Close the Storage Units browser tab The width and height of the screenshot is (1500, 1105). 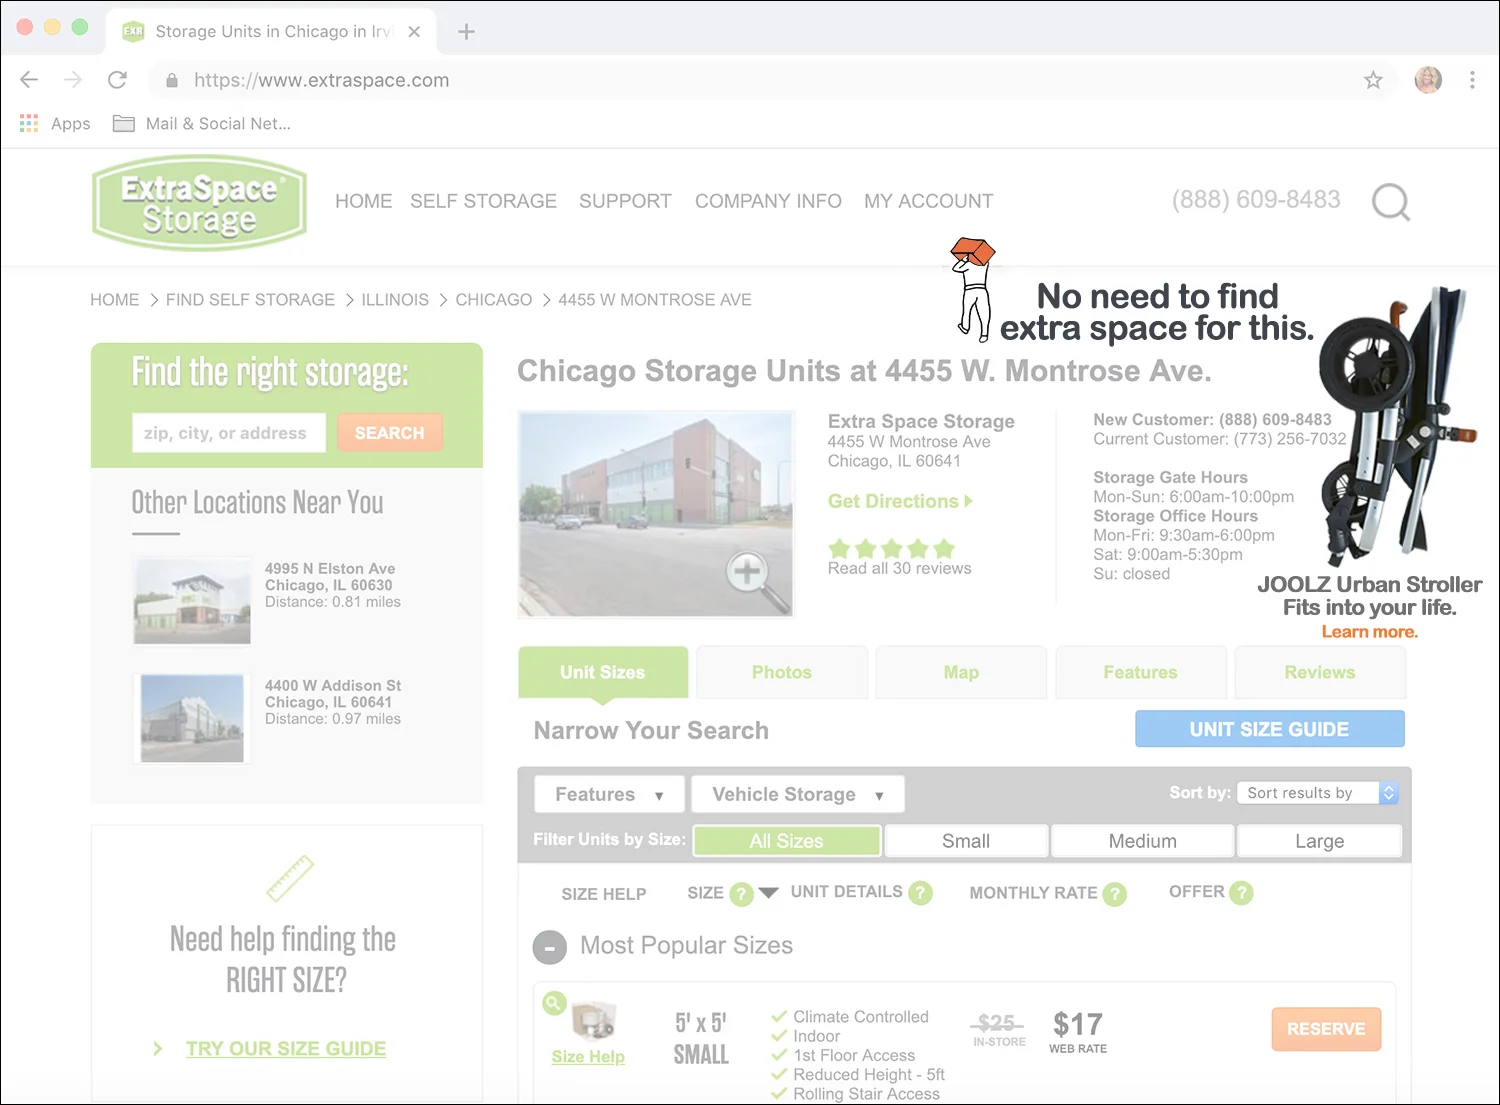click(414, 32)
